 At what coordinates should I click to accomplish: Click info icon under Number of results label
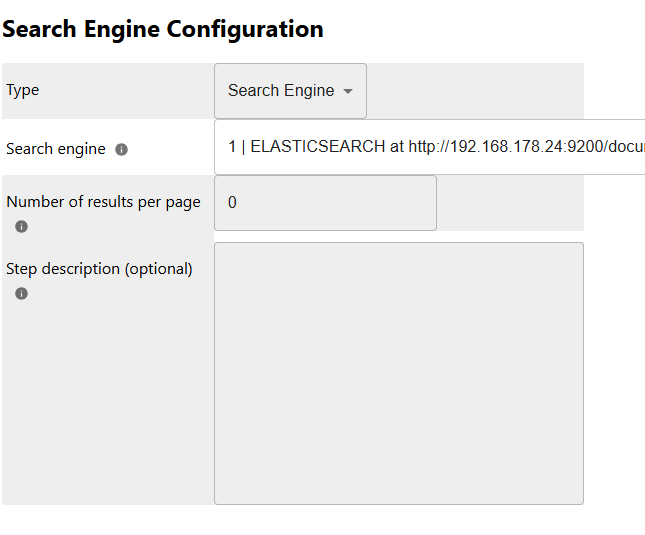[x=21, y=227]
